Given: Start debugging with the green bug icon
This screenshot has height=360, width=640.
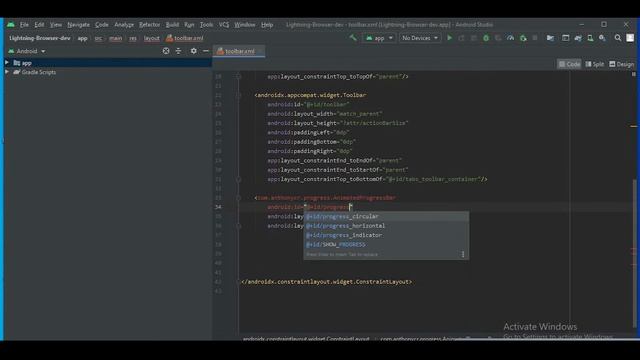Looking at the screenshot, I should click(486, 38).
